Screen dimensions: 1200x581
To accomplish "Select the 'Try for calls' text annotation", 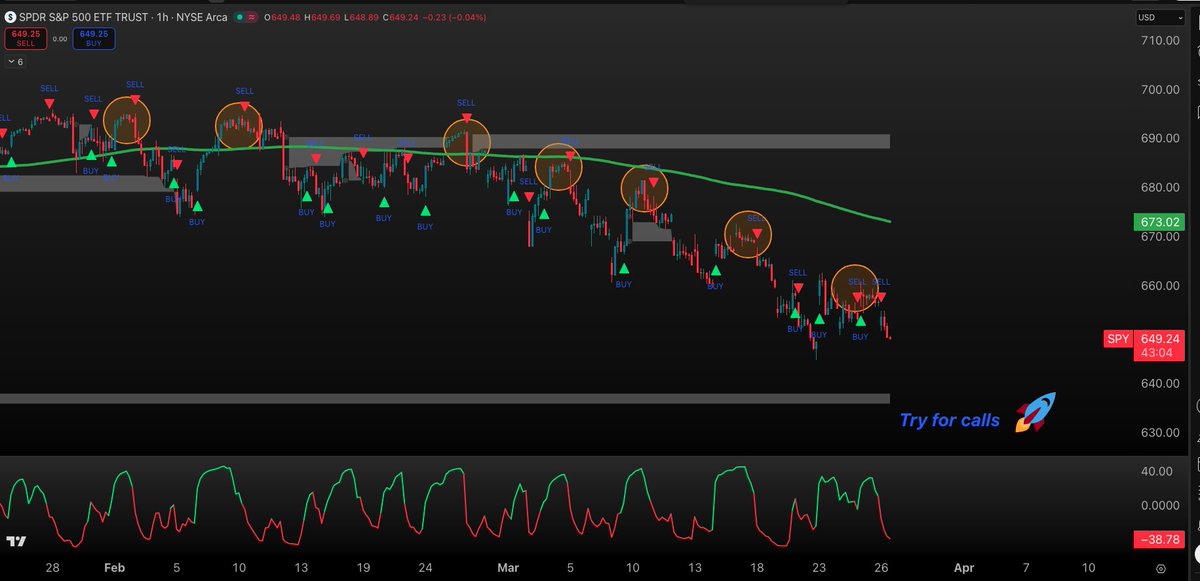I will pyautogui.click(x=949, y=421).
